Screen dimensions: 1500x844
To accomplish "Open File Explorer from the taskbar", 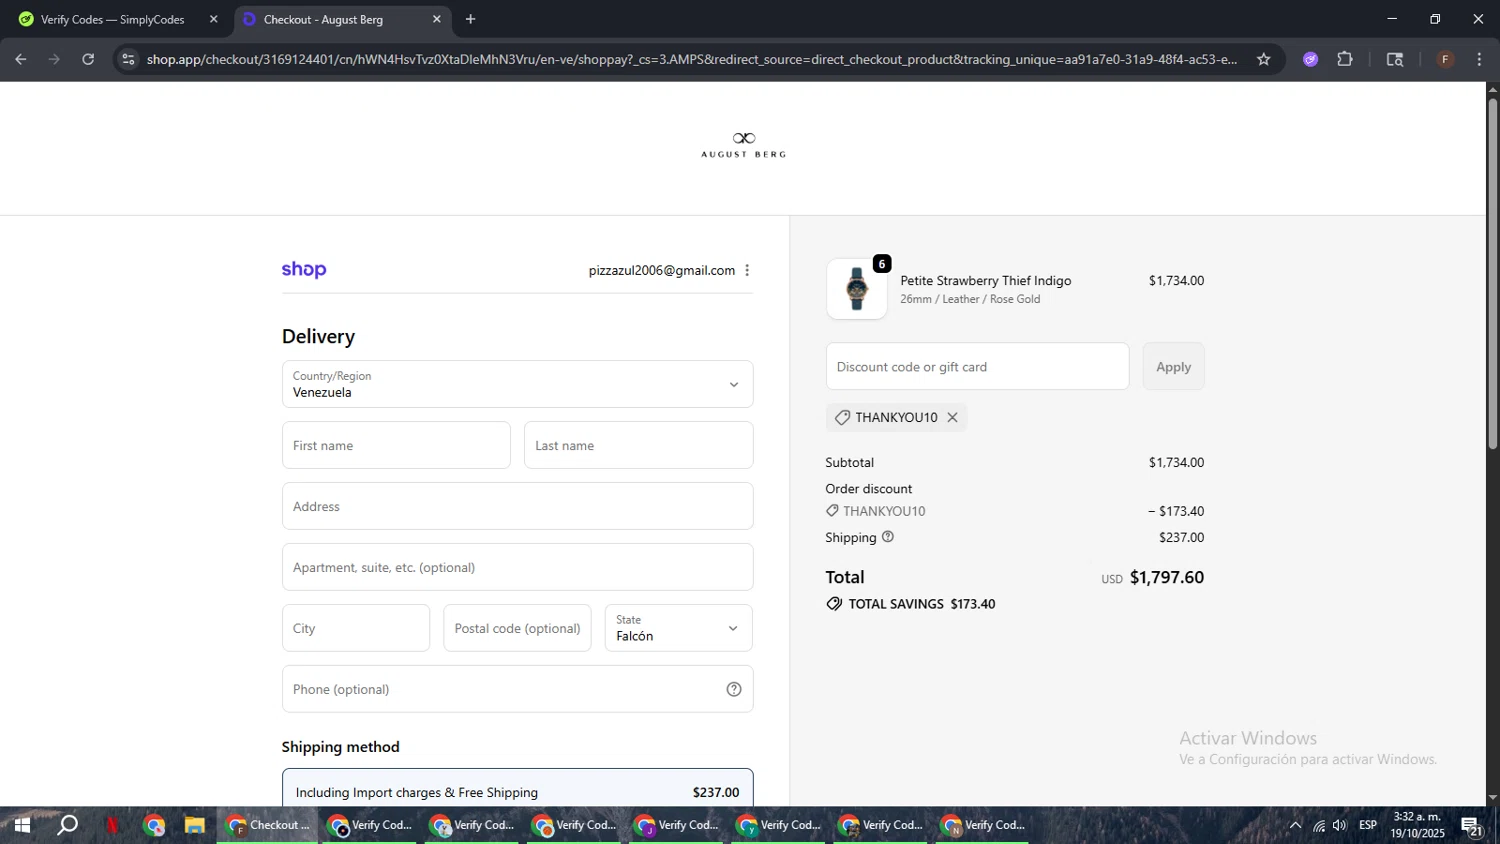I will point(194,825).
